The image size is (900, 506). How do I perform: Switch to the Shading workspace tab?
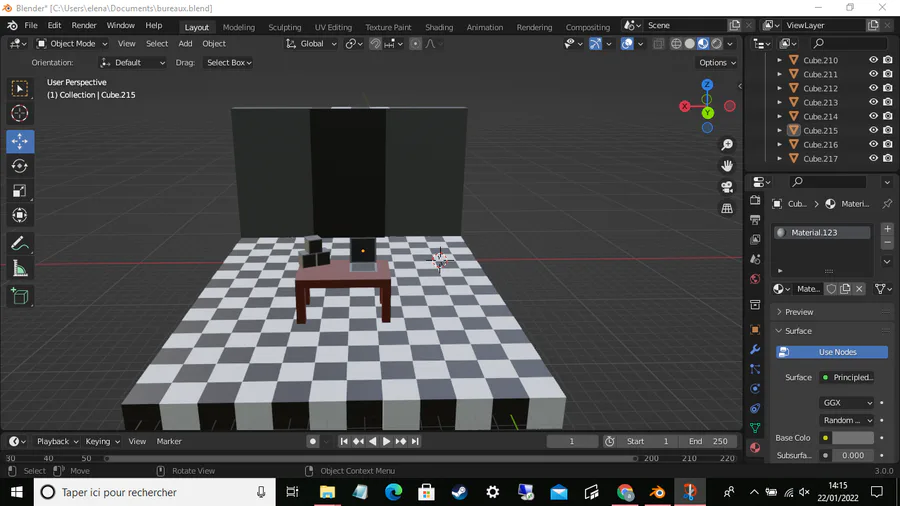[x=439, y=27]
